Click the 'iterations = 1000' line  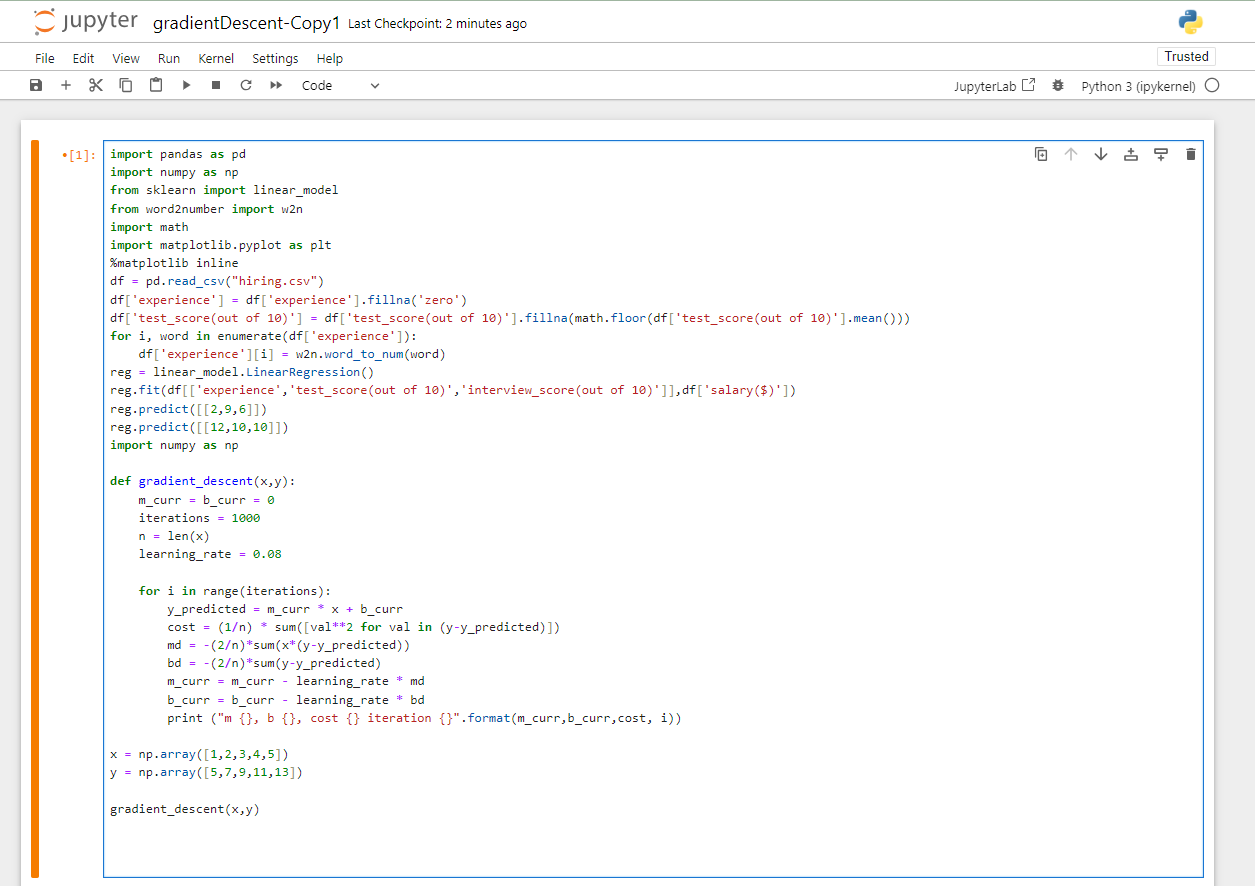[199, 518]
